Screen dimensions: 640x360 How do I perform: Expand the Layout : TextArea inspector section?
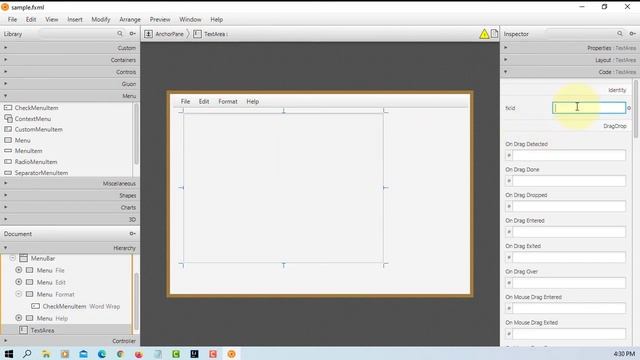[570, 60]
